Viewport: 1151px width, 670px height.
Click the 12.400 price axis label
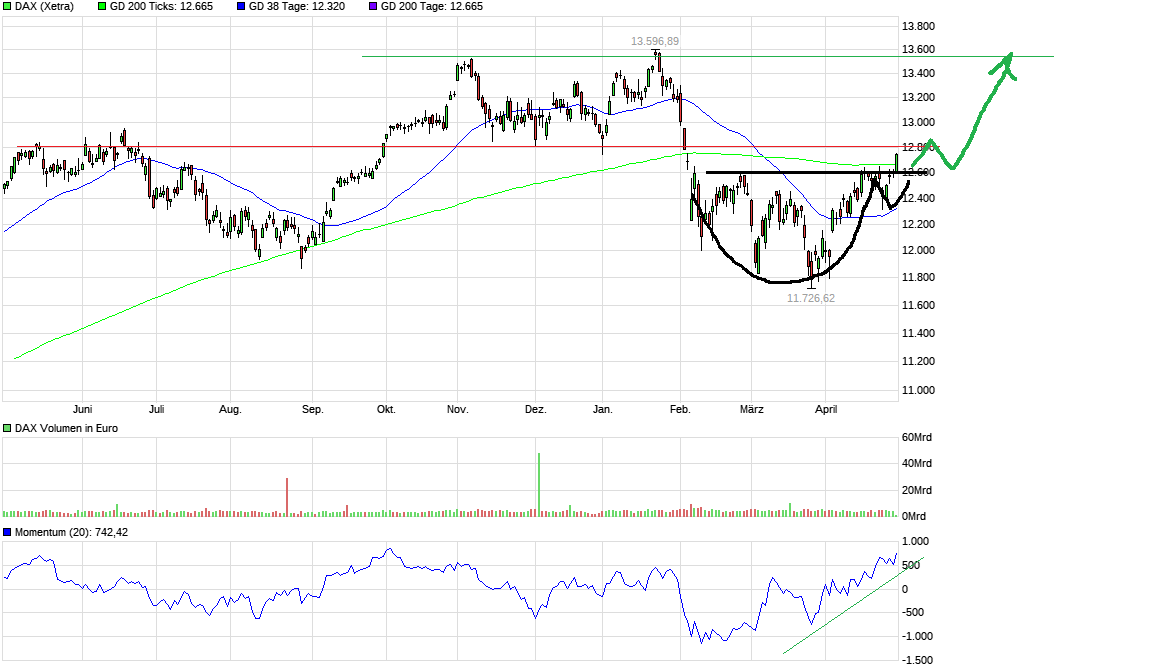918,198
